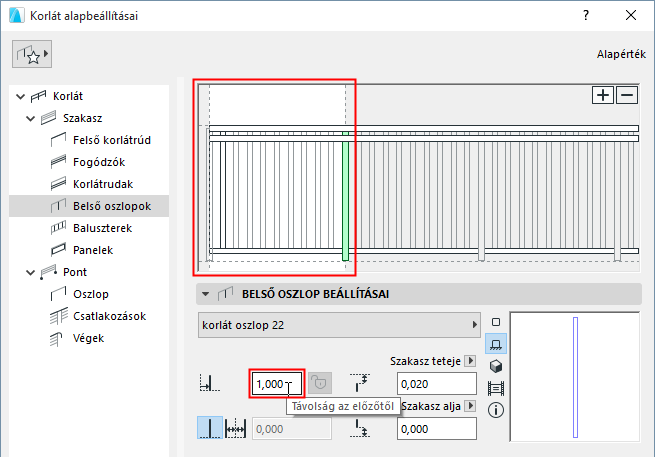Viewport: 655px width, 457px height.
Task: Click the distance from previous field 1,000
Action: pyautogui.click(x=277, y=384)
